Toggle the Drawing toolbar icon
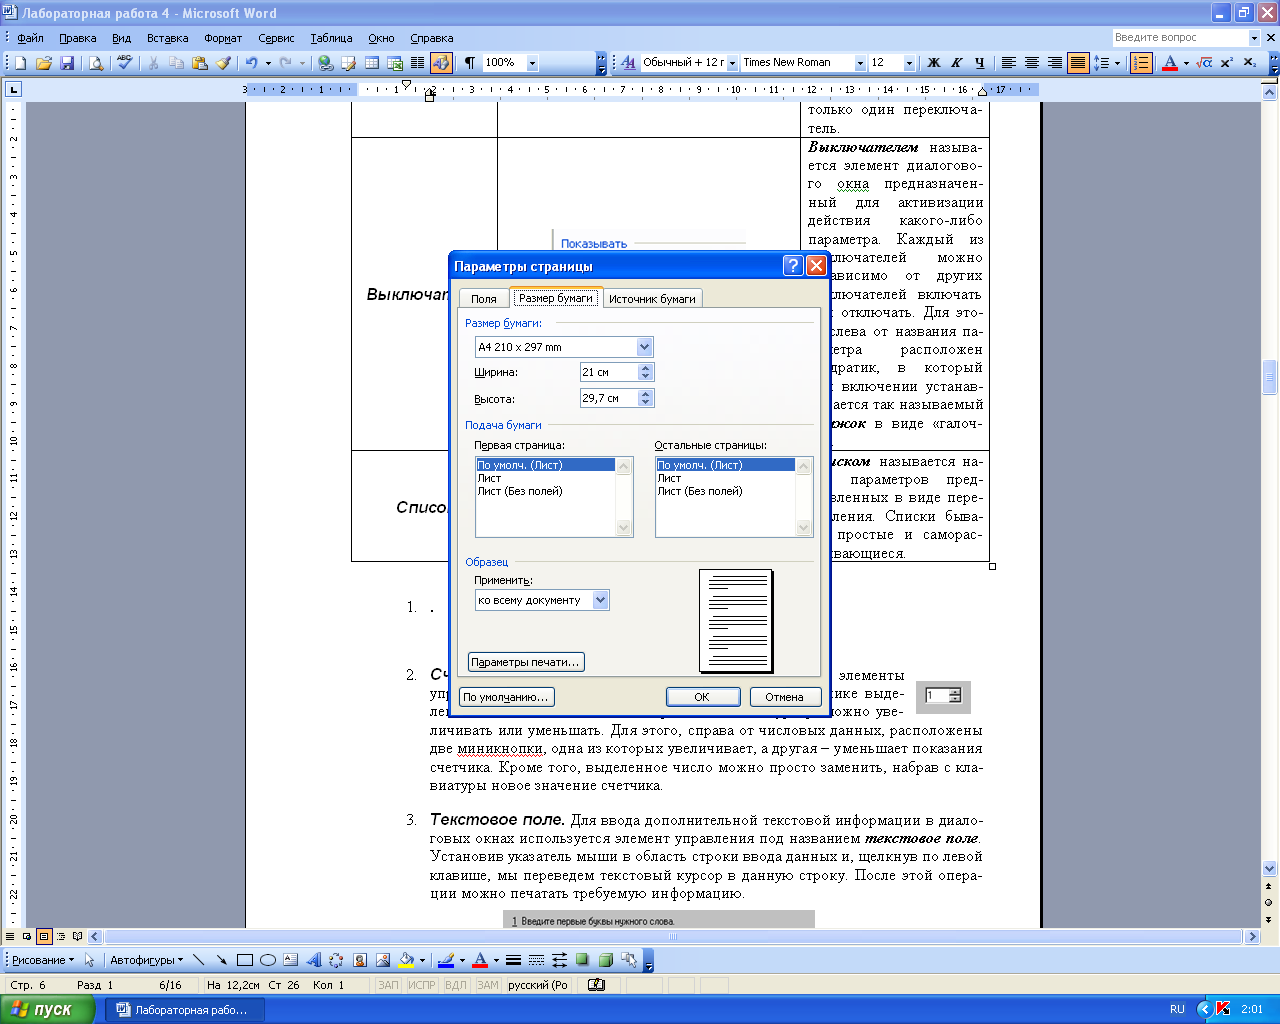 point(441,63)
